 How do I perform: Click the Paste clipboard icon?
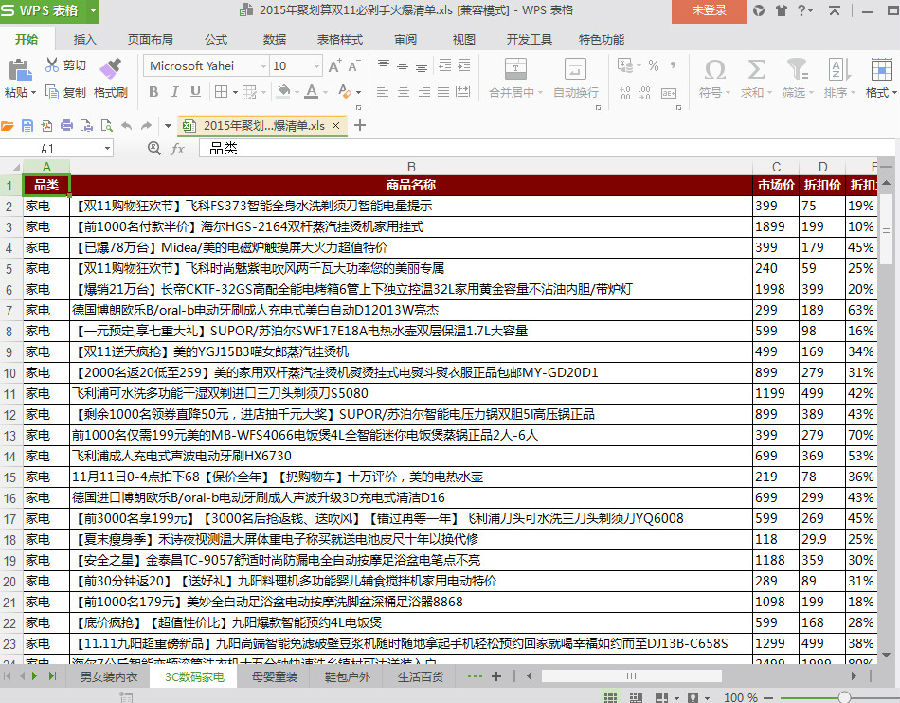click(20, 71)
